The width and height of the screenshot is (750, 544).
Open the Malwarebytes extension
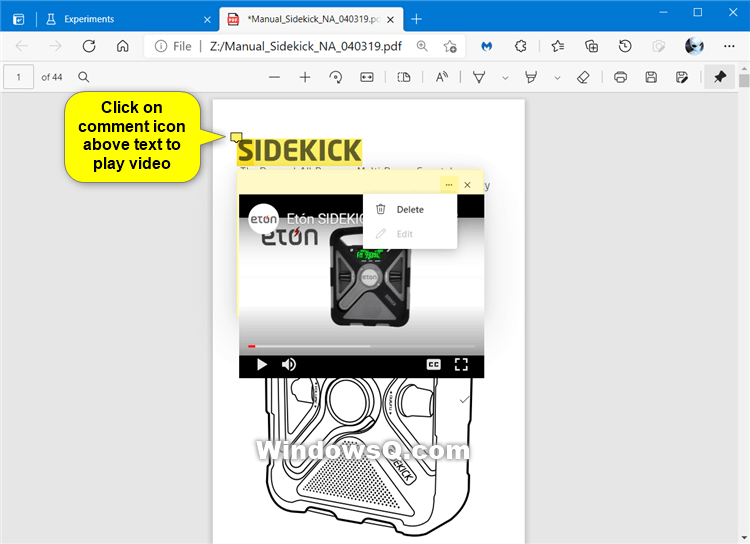(486, 46)
